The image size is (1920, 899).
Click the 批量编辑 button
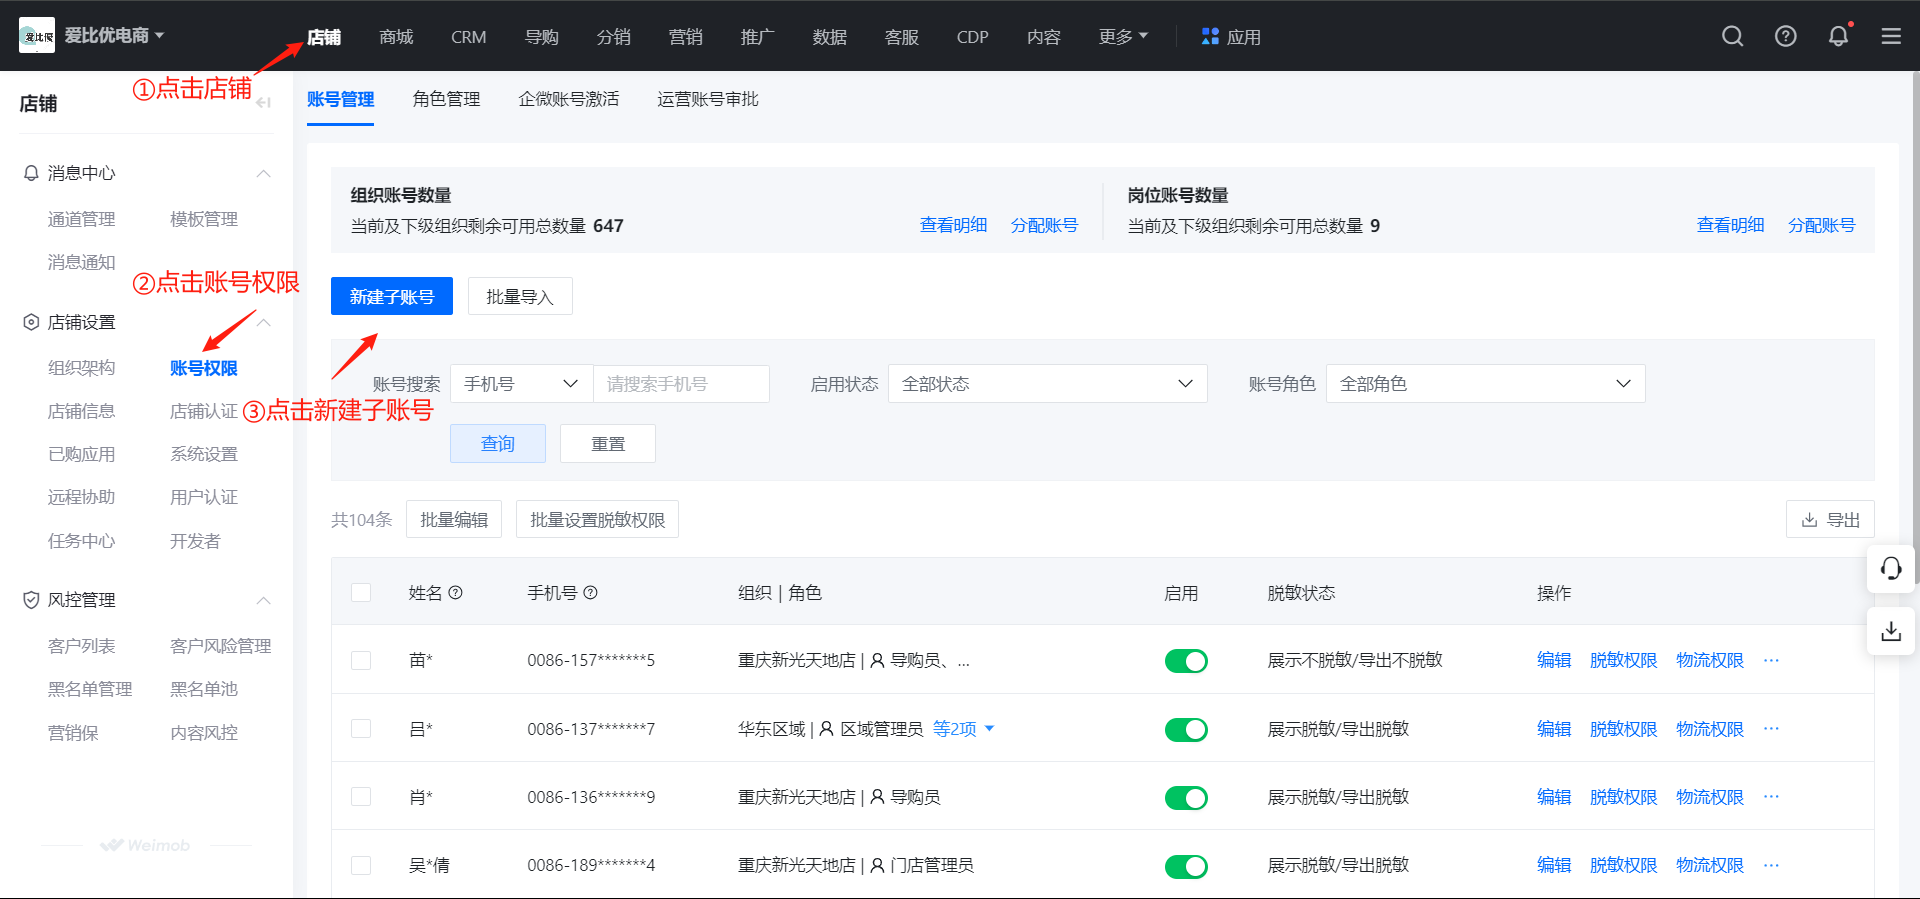click(454, 519)
